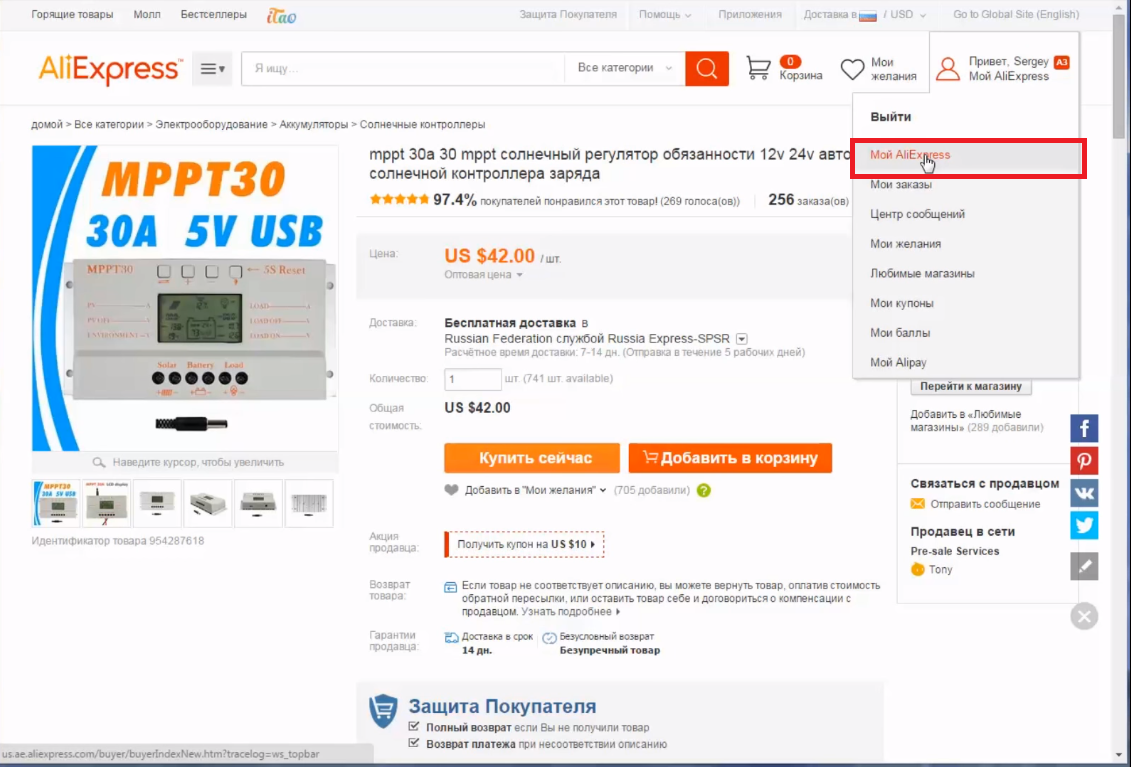Go to Global Site (English)
The height and width of the screenshot is (767, 1131).
coord(1016,14)
